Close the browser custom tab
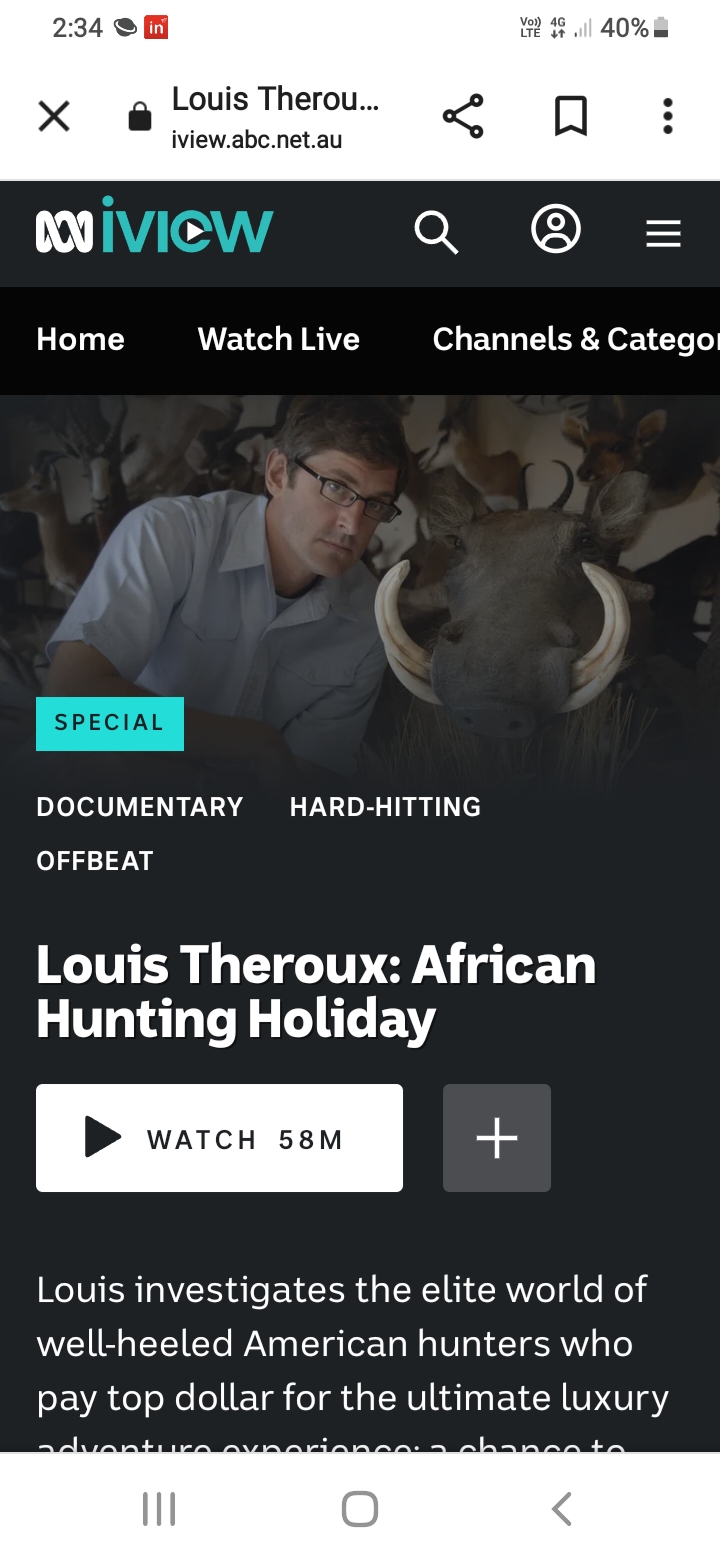This screenshot has width=720, height=1560. coord(54,117)
